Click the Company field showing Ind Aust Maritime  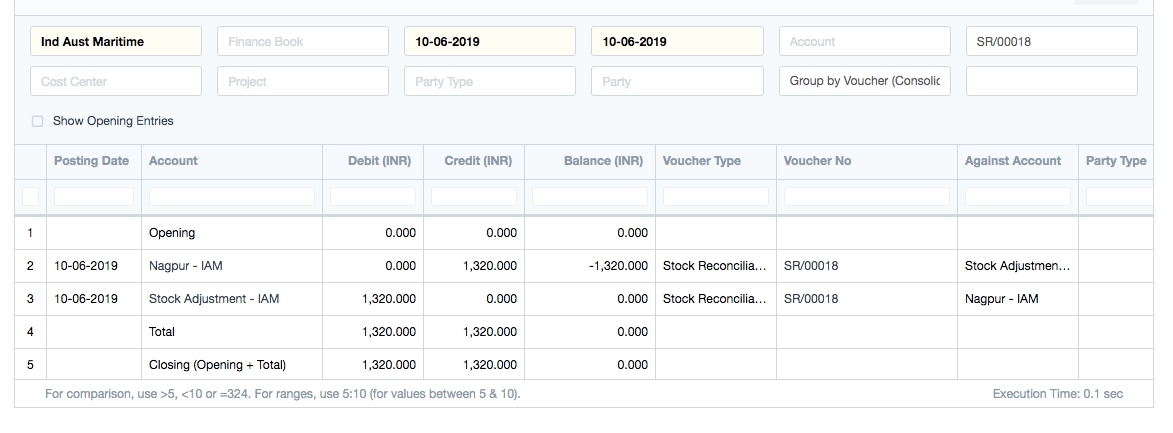(x=116, y=42)
